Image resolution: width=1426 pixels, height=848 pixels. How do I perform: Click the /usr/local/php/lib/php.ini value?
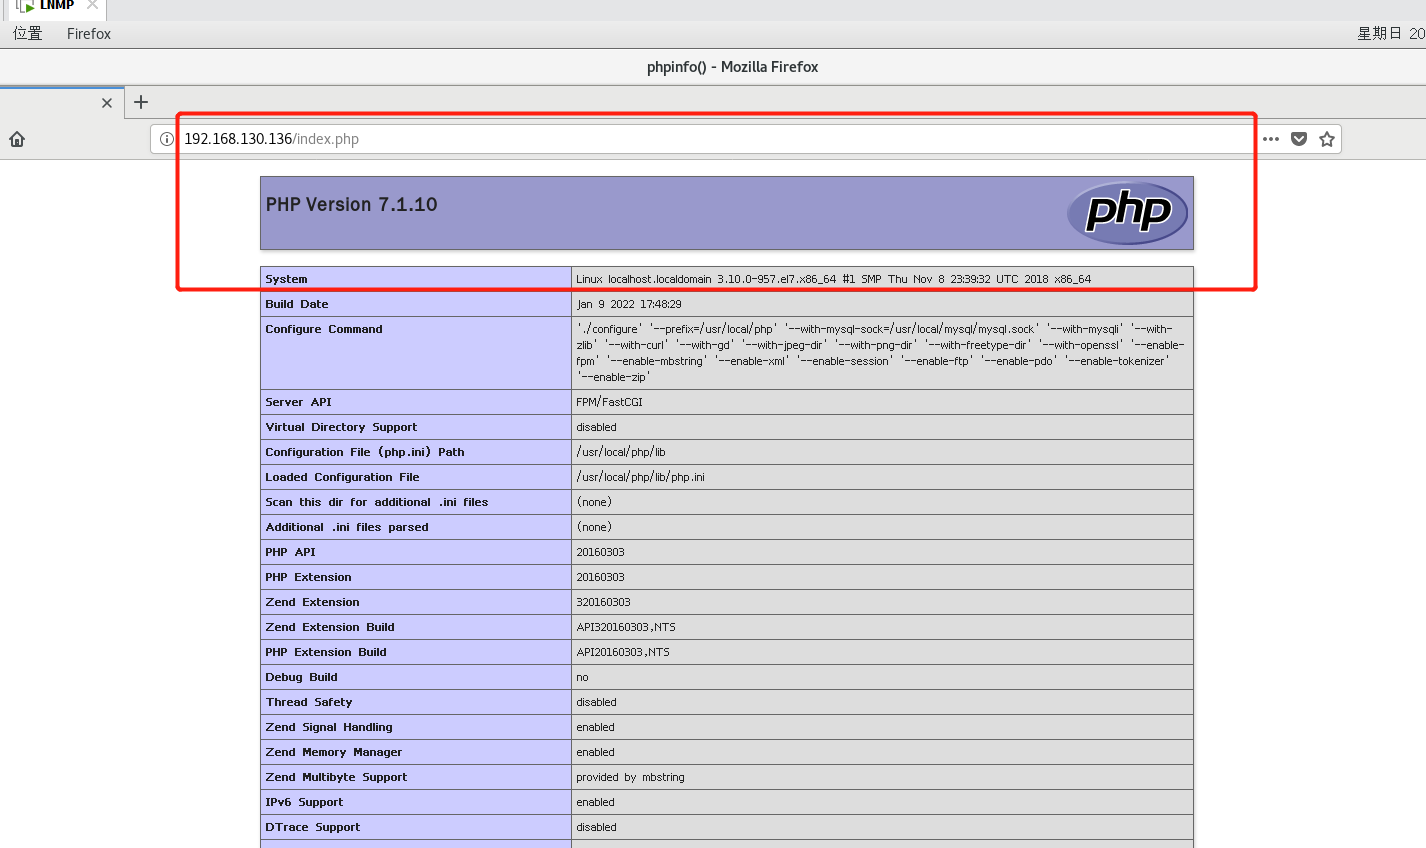point(640,477)
